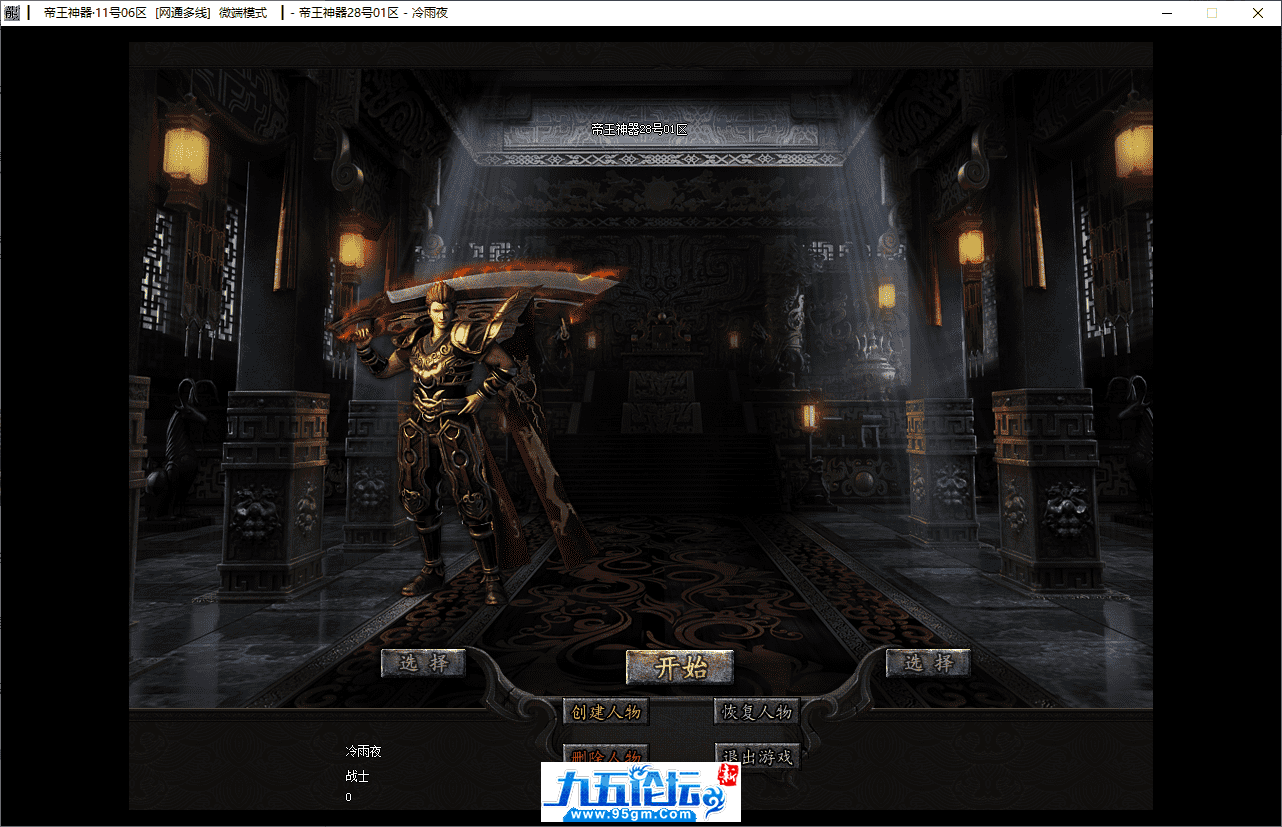Click 退出游戏 exit game button
Viewport: 1282px width, 827px height.
[757, 756]
